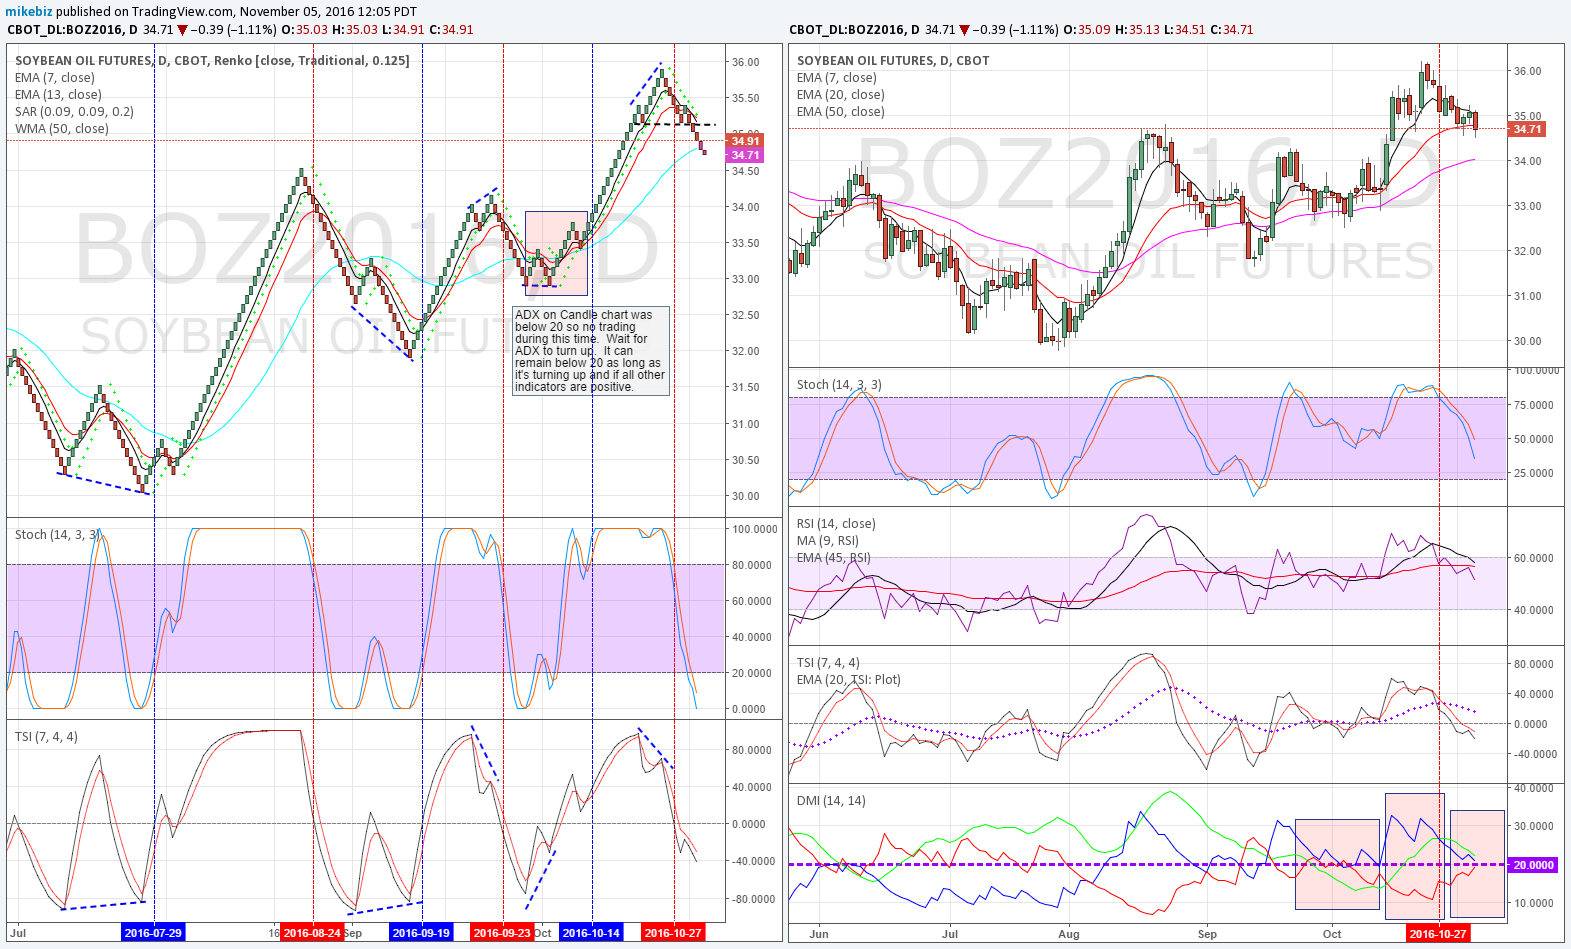Click the red 34.91 price label

(745, 141)
